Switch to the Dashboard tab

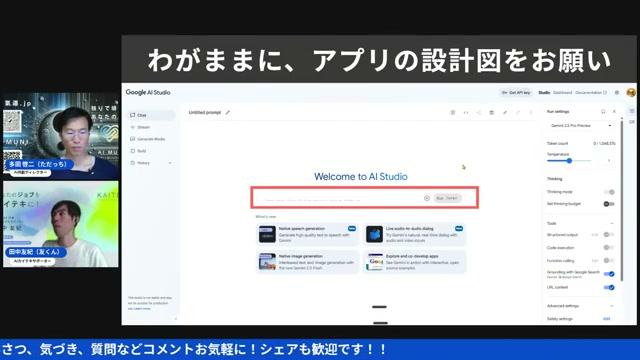pos(562,93)
